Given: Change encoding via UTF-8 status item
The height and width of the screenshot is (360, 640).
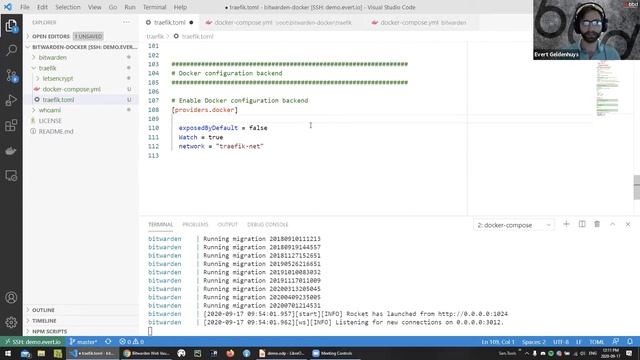Looking at the screenshot, I should pyautogui.click(x=561, y=342).
